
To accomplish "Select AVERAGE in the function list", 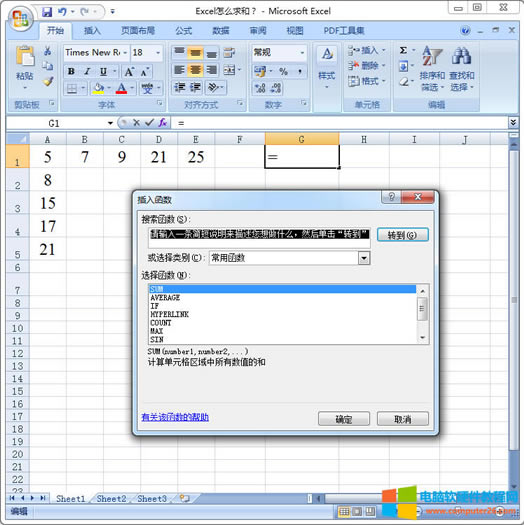I will tap(165, 298).
